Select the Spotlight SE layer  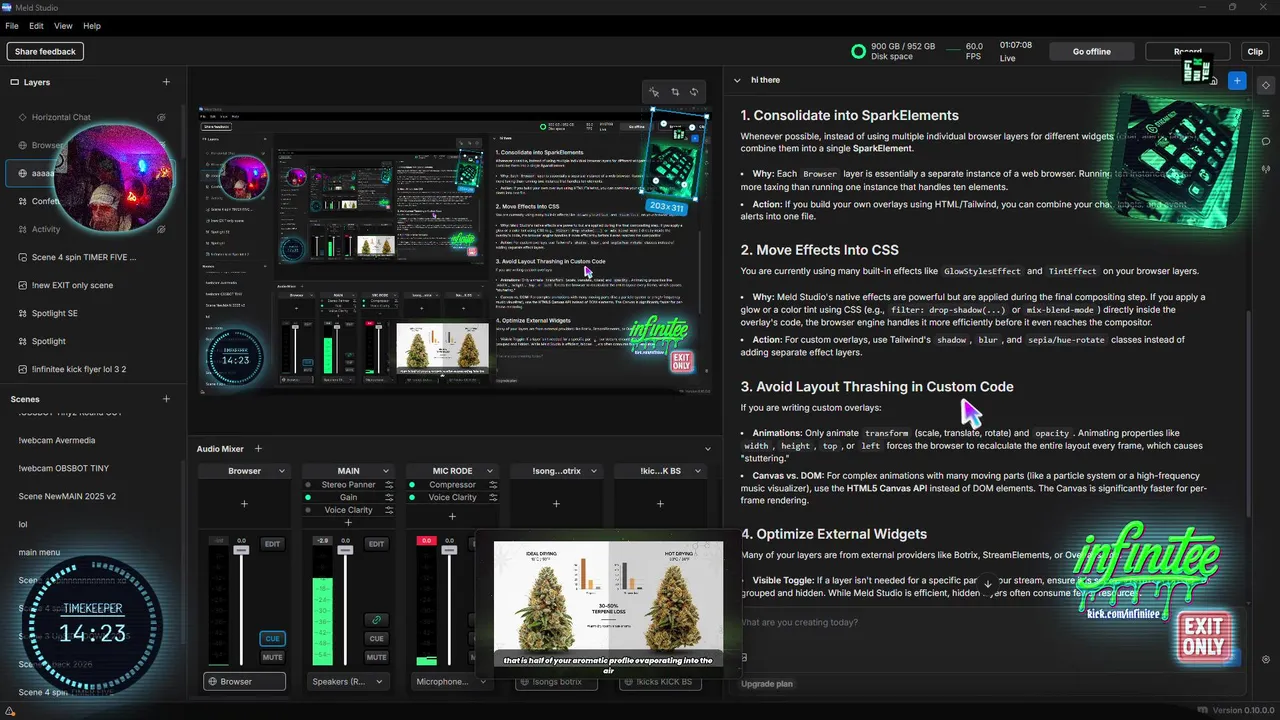(93, 313)
